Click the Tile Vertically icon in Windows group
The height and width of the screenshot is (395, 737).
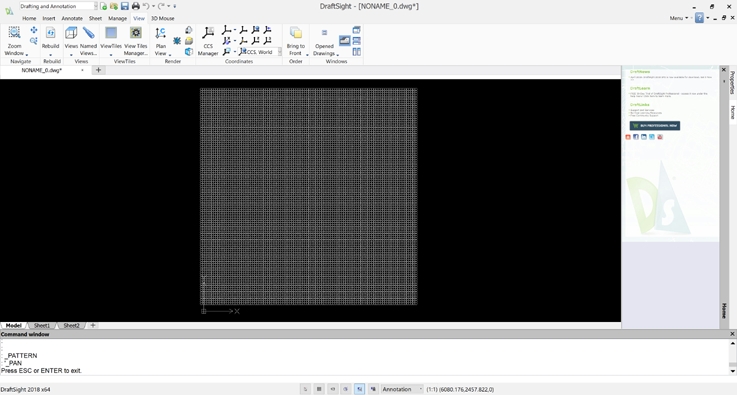[357, 52]
